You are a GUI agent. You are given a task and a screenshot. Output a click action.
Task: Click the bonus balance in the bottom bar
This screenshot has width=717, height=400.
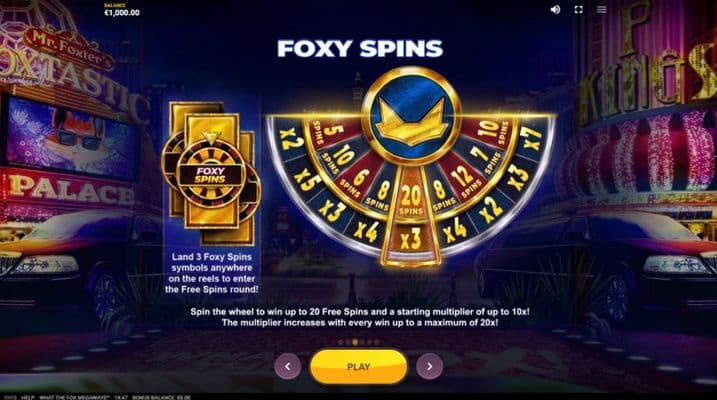pos(161,397)
